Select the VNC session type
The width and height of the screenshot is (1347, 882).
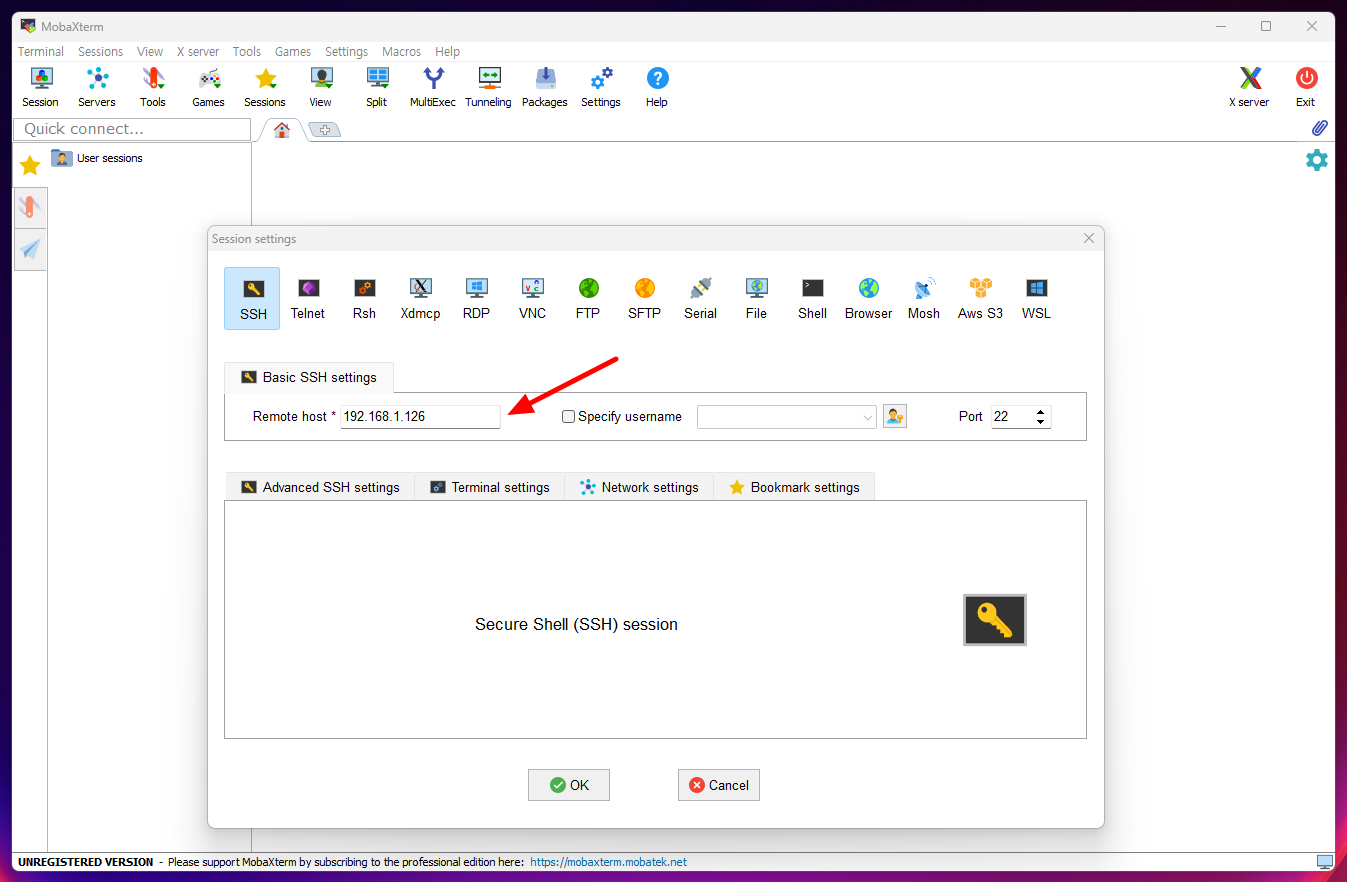pos(532,298)
